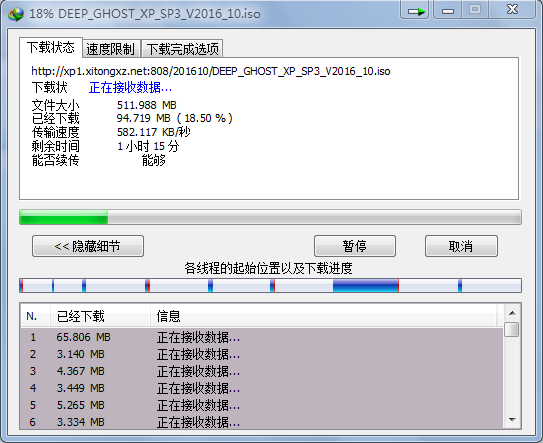The width and height of the screenshot is (543, 443).
Task: Click the green download progress bar
Action: 64,217
